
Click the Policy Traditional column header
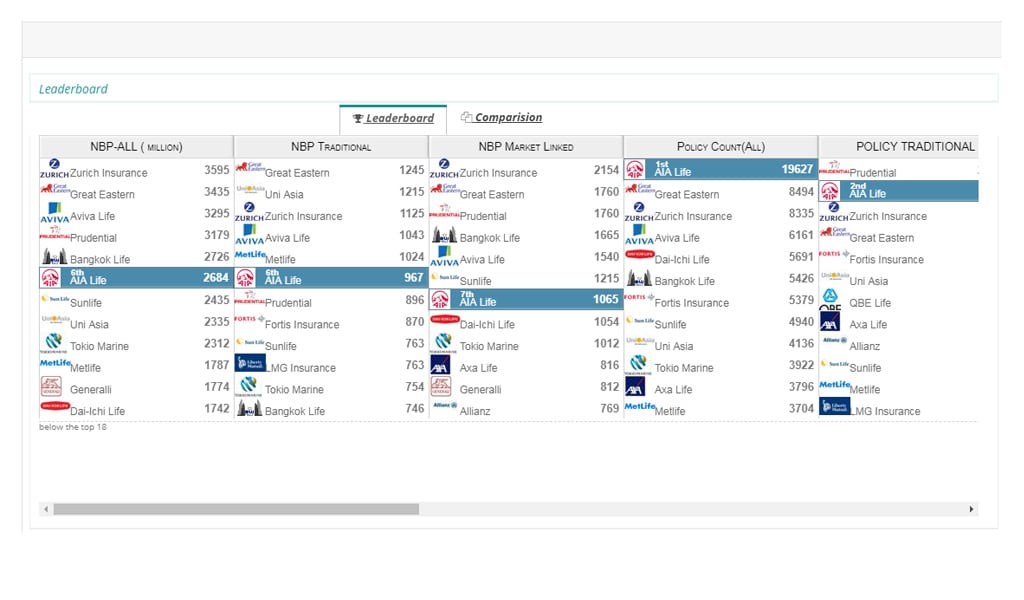click(x=899, y=146)
